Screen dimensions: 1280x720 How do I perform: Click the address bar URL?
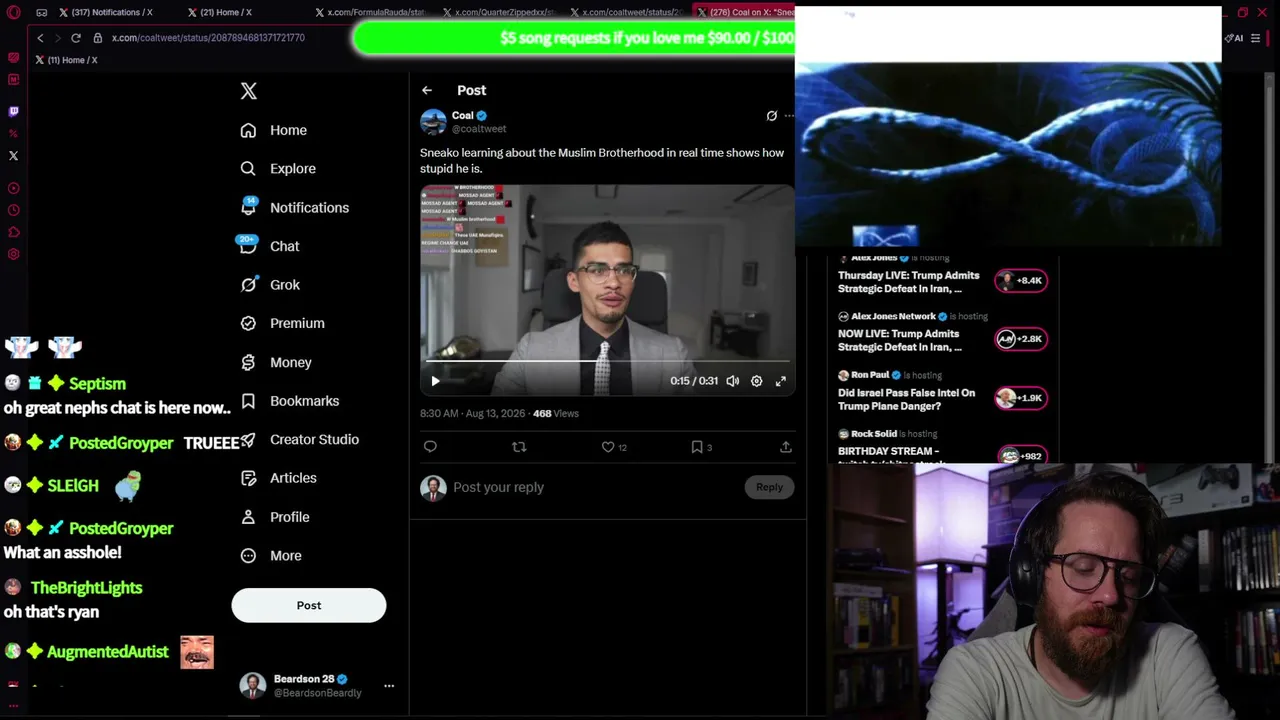tap(208, 38)
